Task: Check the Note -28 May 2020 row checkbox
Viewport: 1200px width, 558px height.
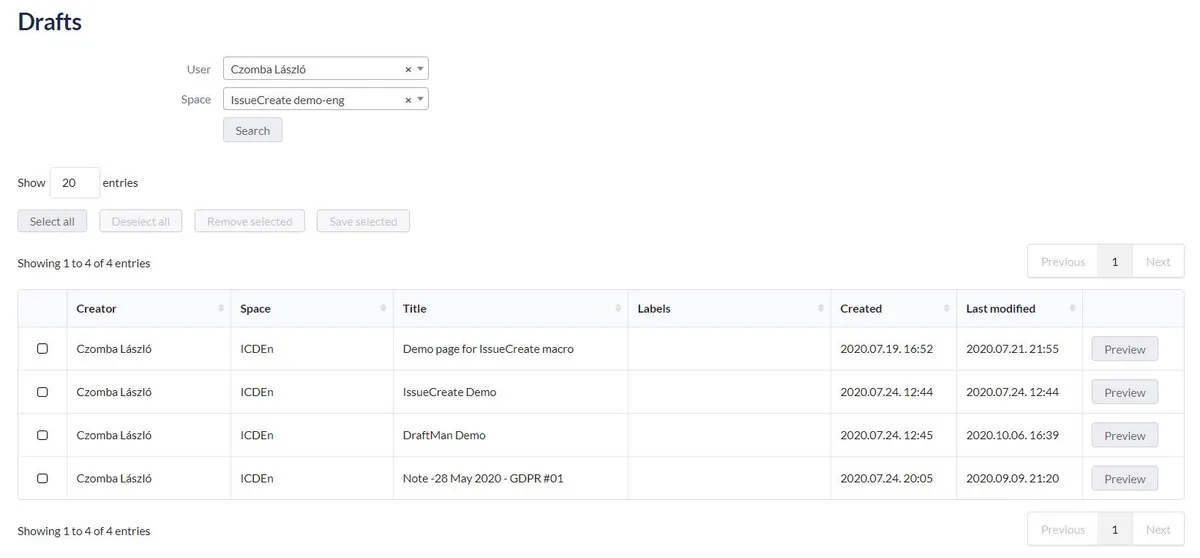Action: [x=42, y=478]
